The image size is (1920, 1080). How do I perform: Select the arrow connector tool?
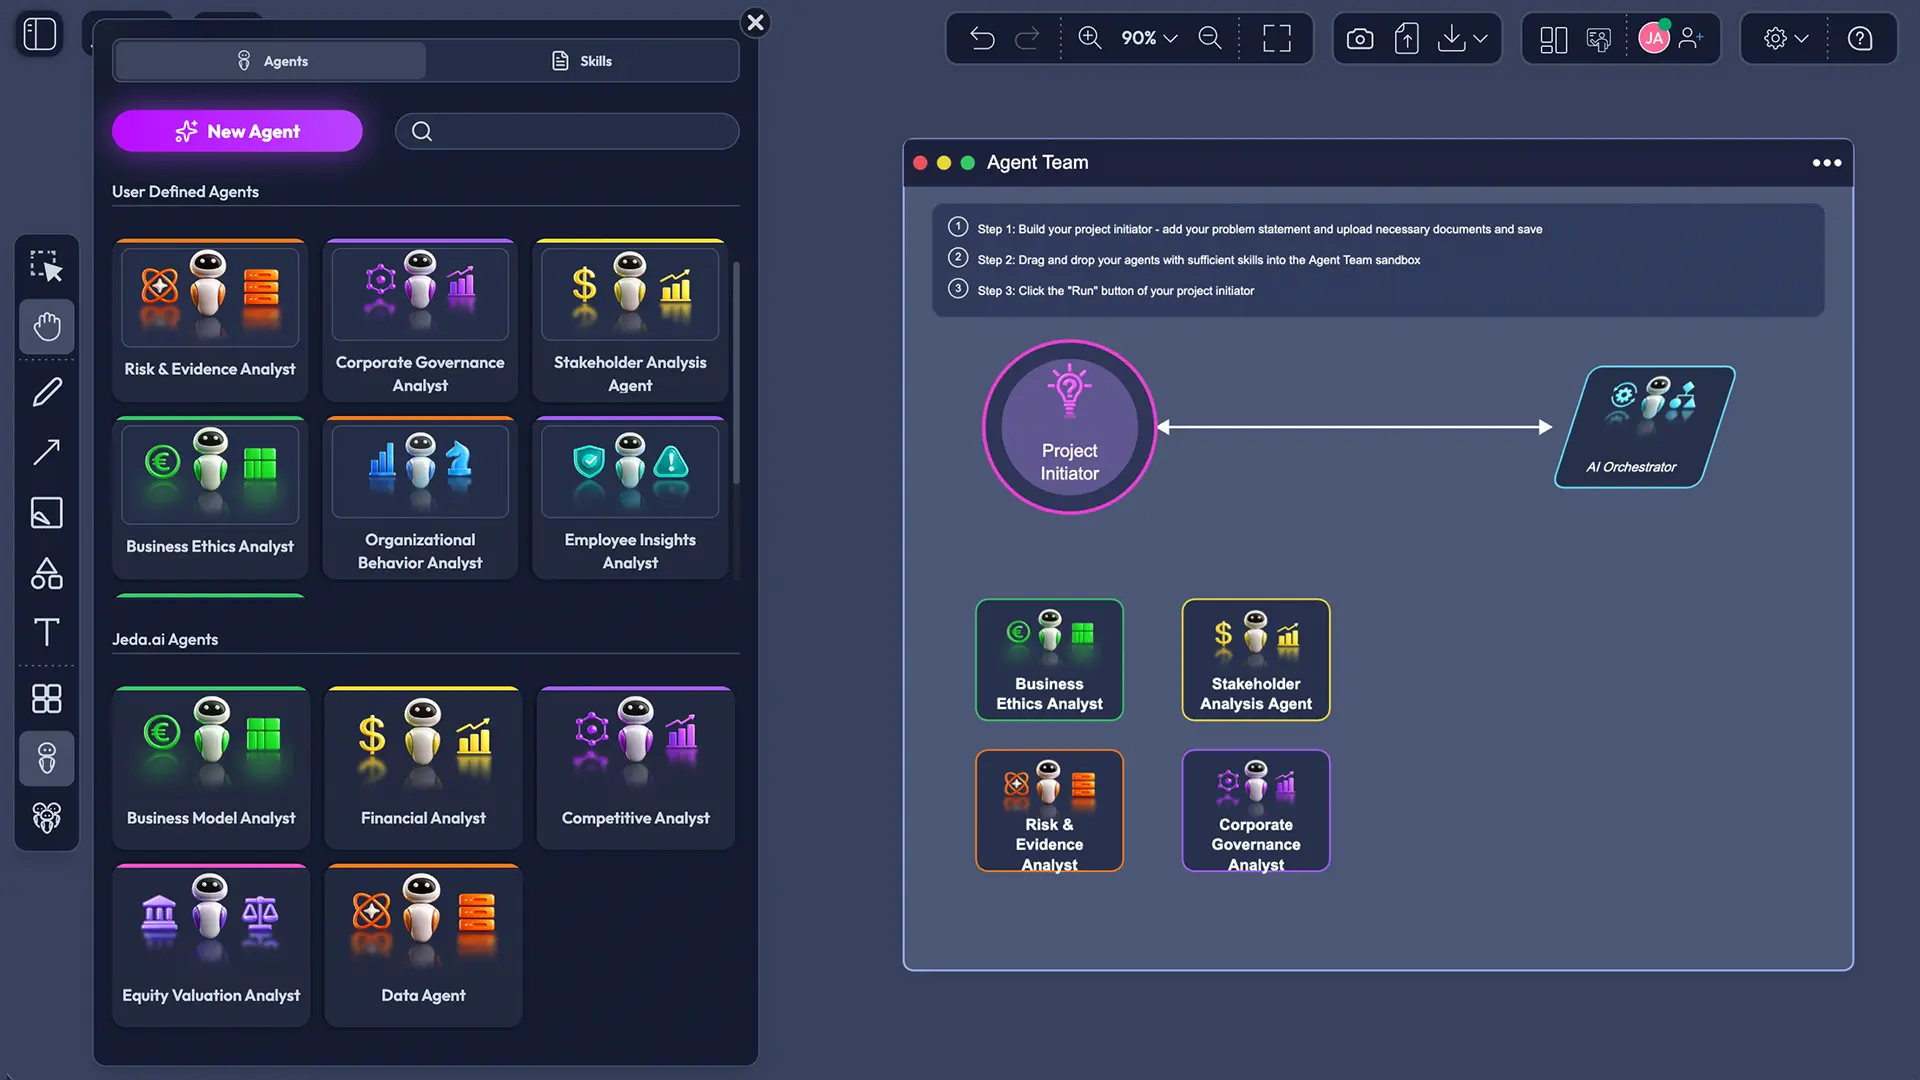pos(46,452)
